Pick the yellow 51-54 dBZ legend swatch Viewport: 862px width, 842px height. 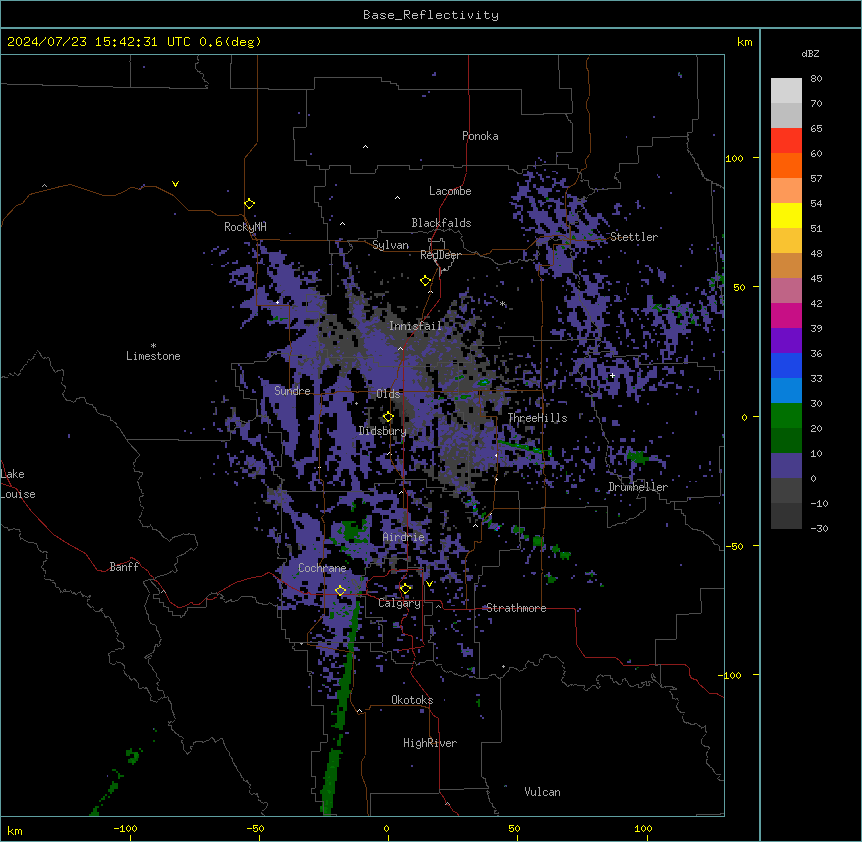786,215
